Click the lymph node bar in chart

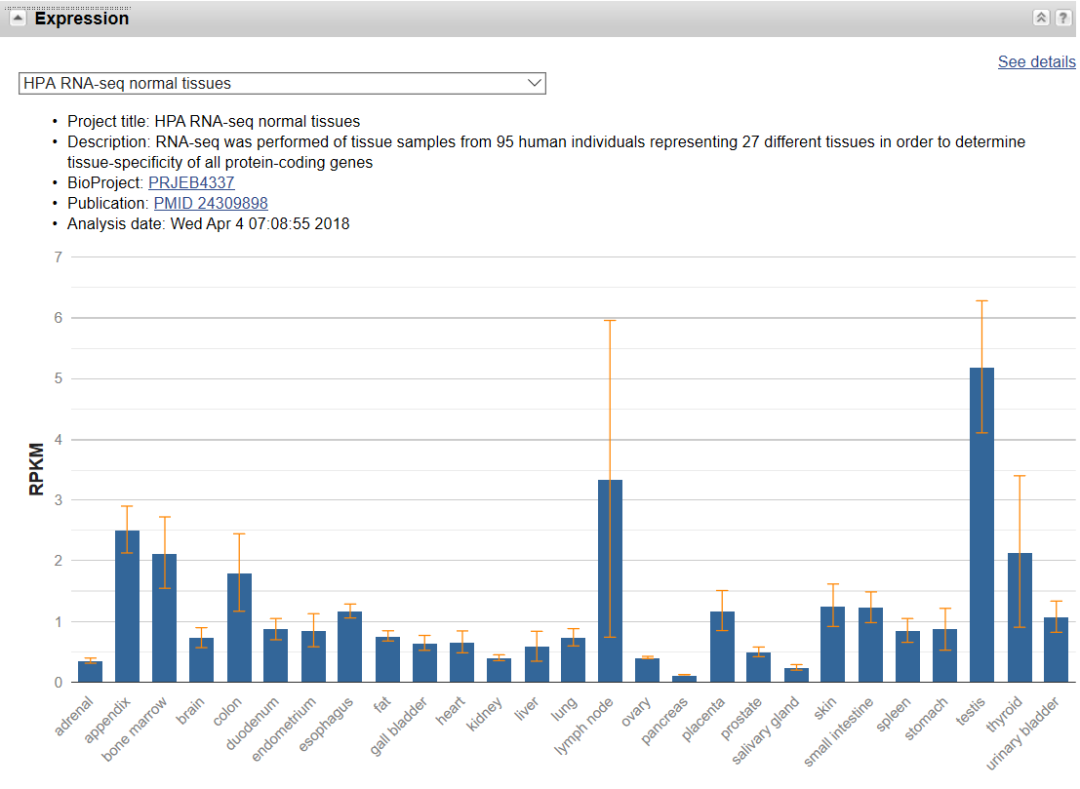click(x=610, y=581)
